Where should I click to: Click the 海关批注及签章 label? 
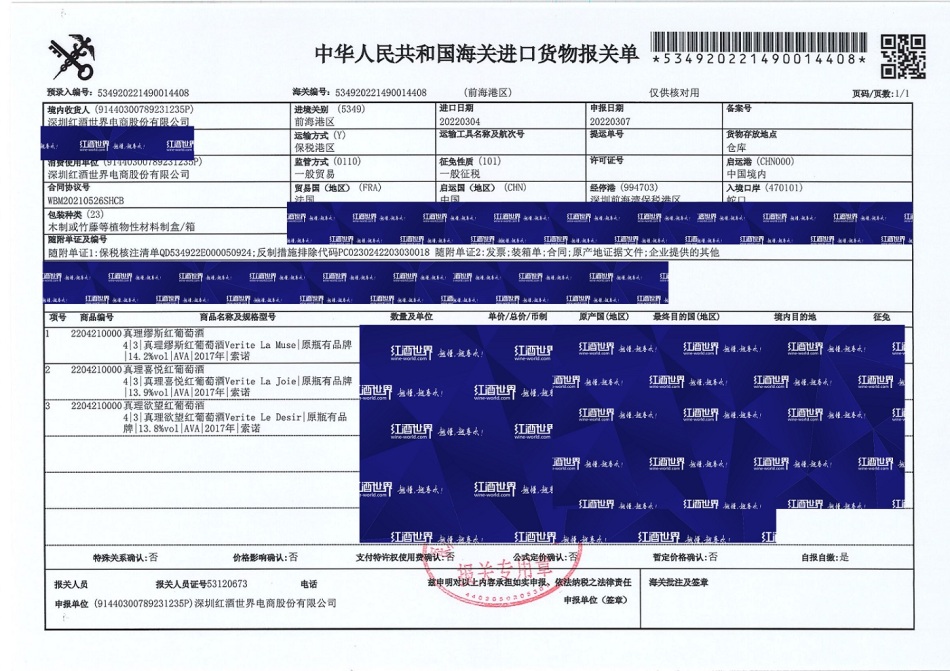pos(679,583)
